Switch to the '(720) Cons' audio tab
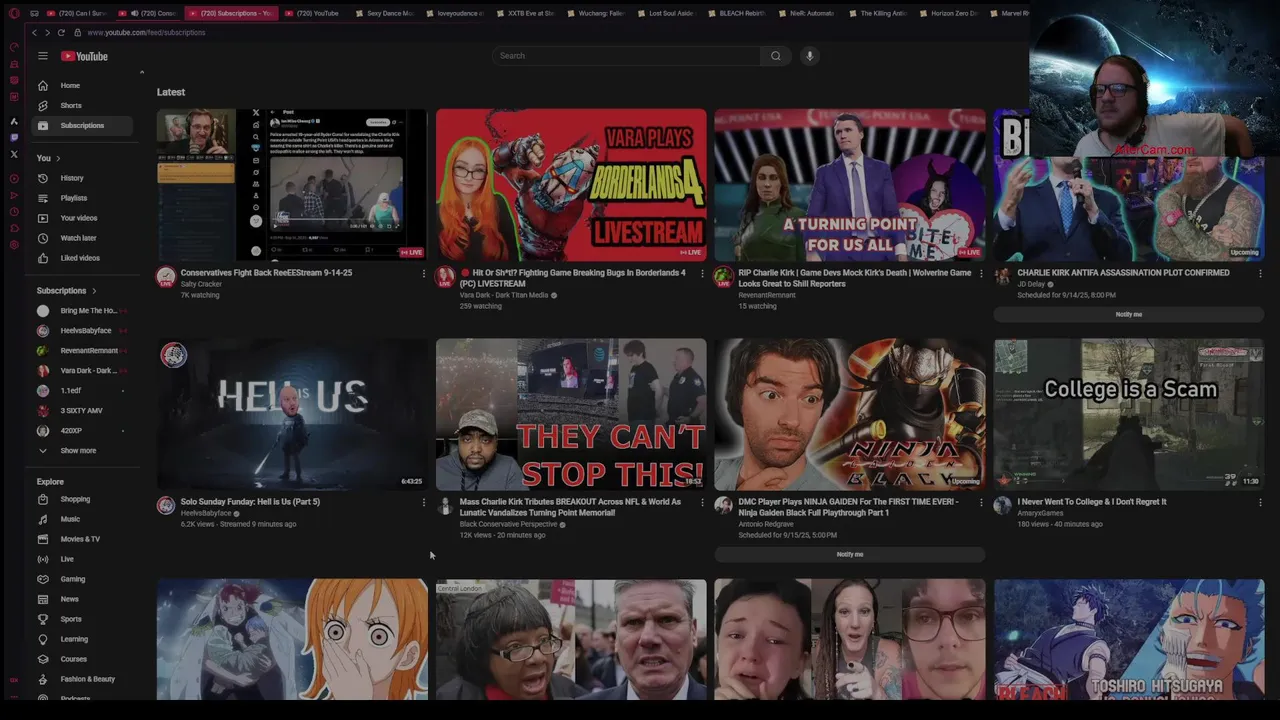 (x=148, y=13)
